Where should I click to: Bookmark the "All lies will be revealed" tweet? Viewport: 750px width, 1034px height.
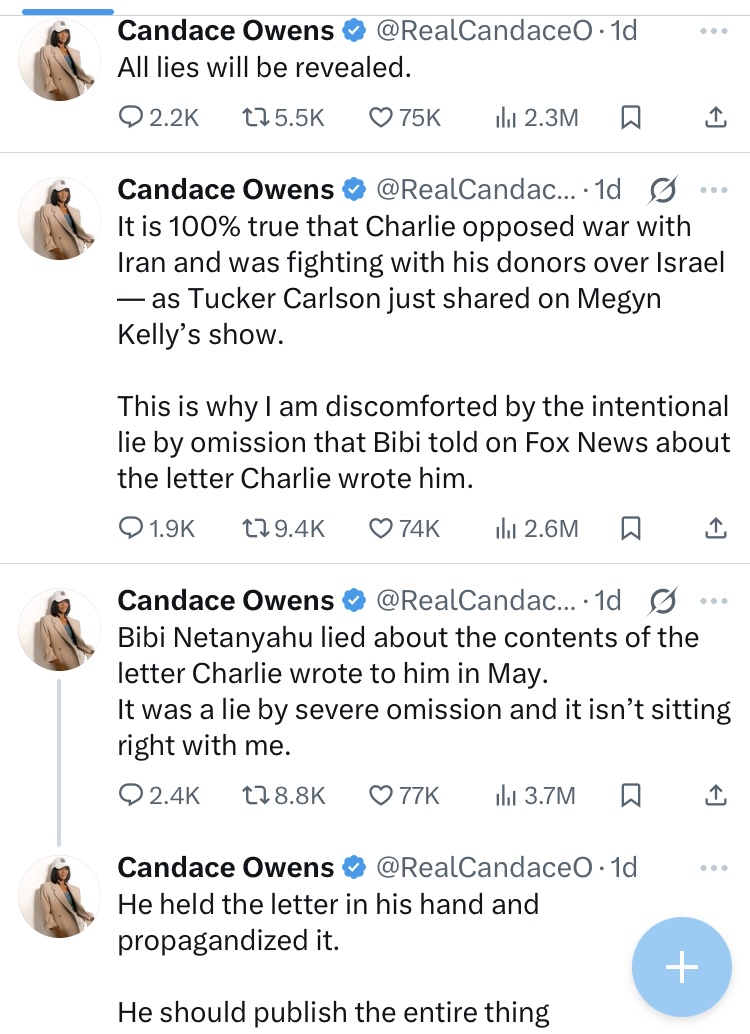click(631, 118)
